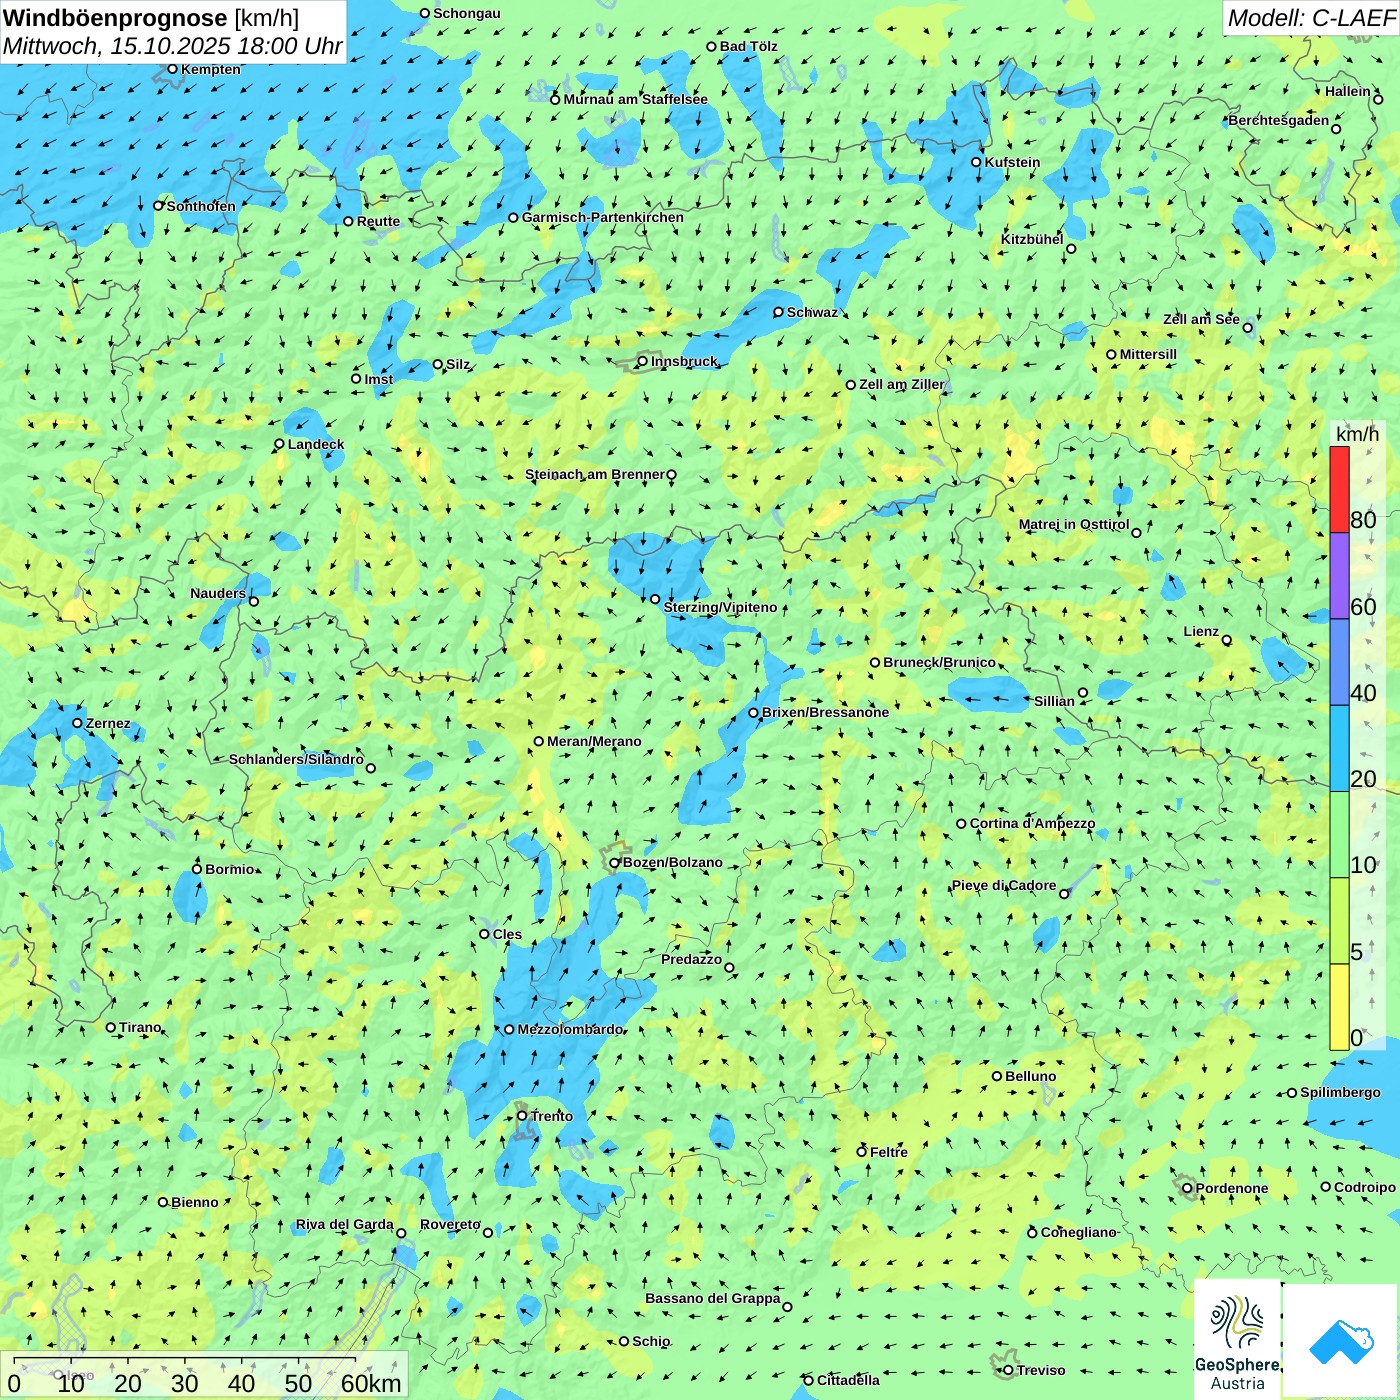1400x1400 pixels.
Task: Select the Trento city label
Action: tap(552, 1116)
